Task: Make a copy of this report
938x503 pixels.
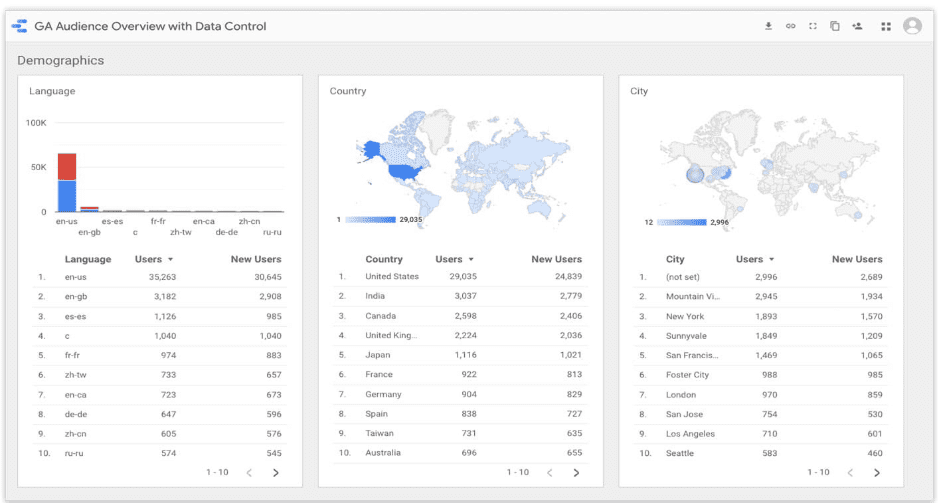Action: pyautogui.click(x=835, y=26)
